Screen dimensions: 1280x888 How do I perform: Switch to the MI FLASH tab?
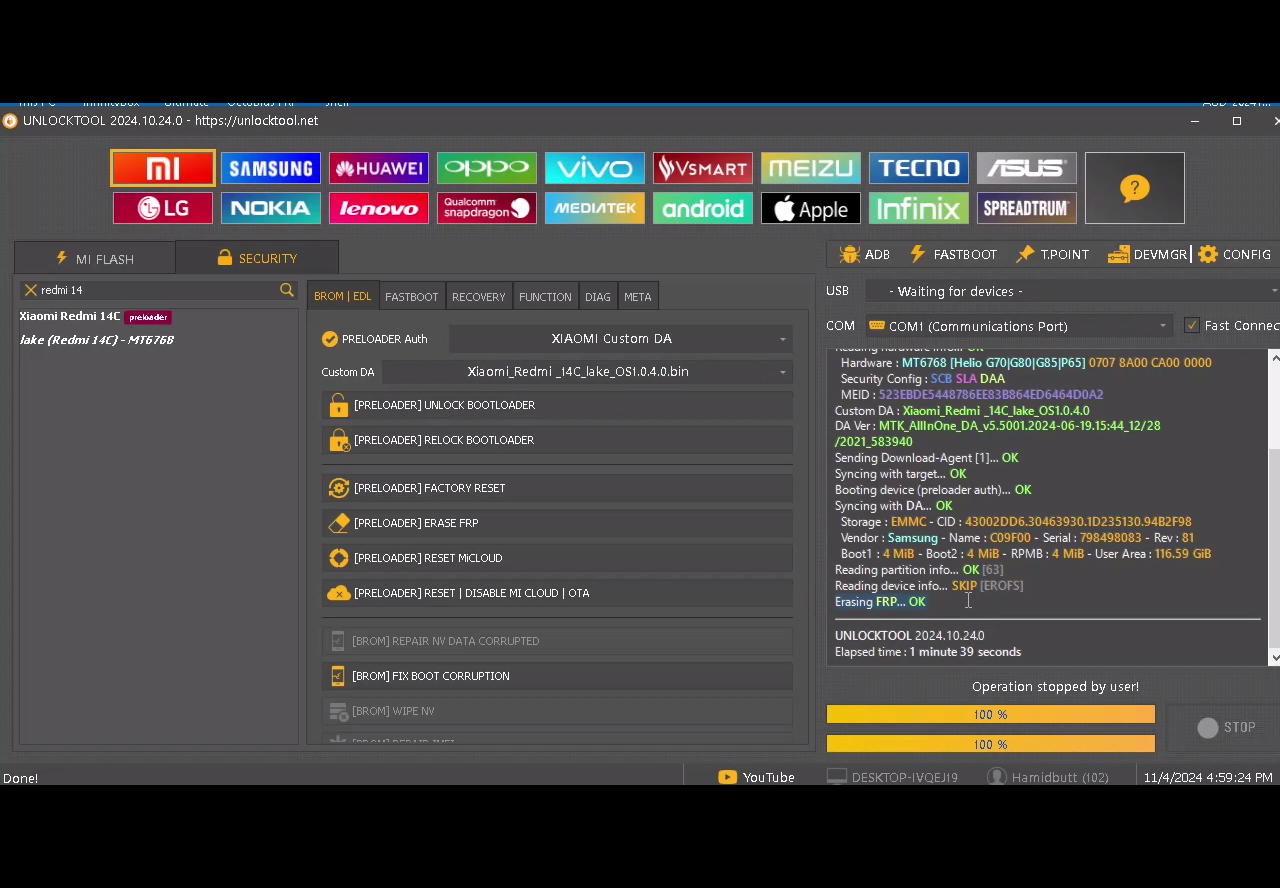95,259
